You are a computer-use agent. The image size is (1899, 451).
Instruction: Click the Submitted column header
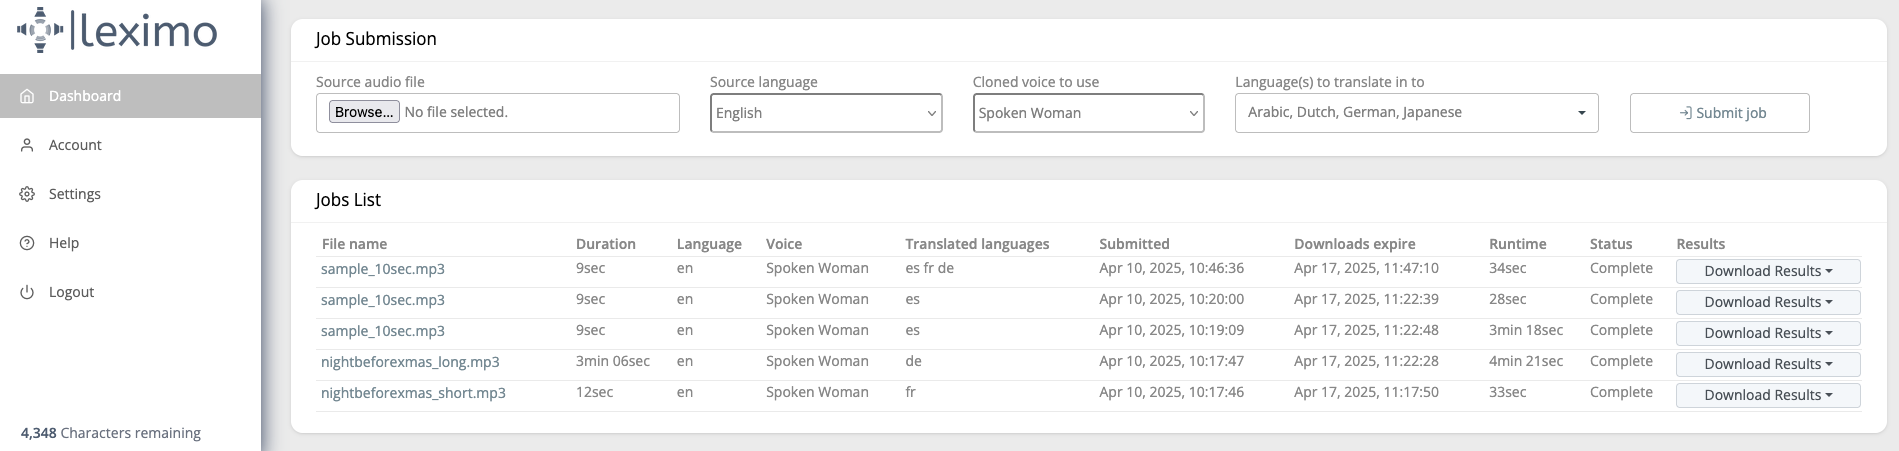click(1134, 244)
